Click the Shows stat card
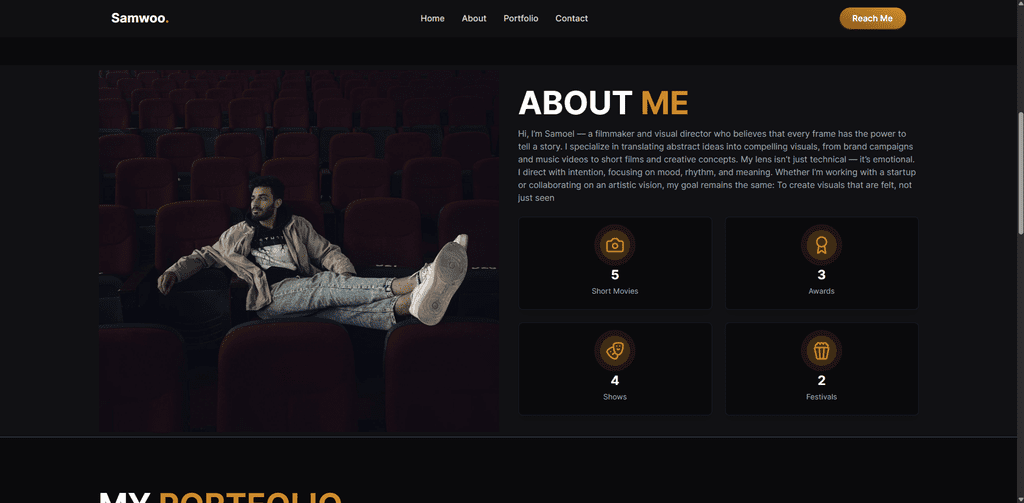Screen dimensions: 1024x503 [x=615, y=368]
